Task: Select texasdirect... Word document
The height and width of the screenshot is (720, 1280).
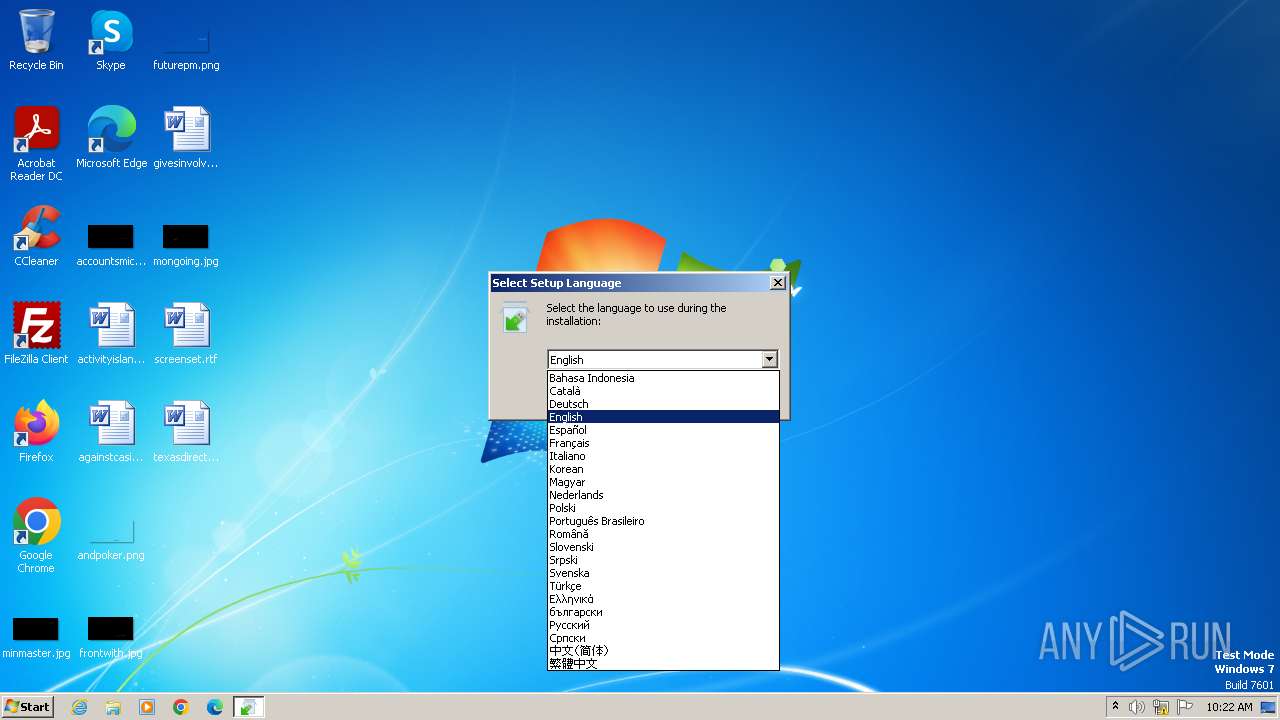Action: [x=186, y=431]
